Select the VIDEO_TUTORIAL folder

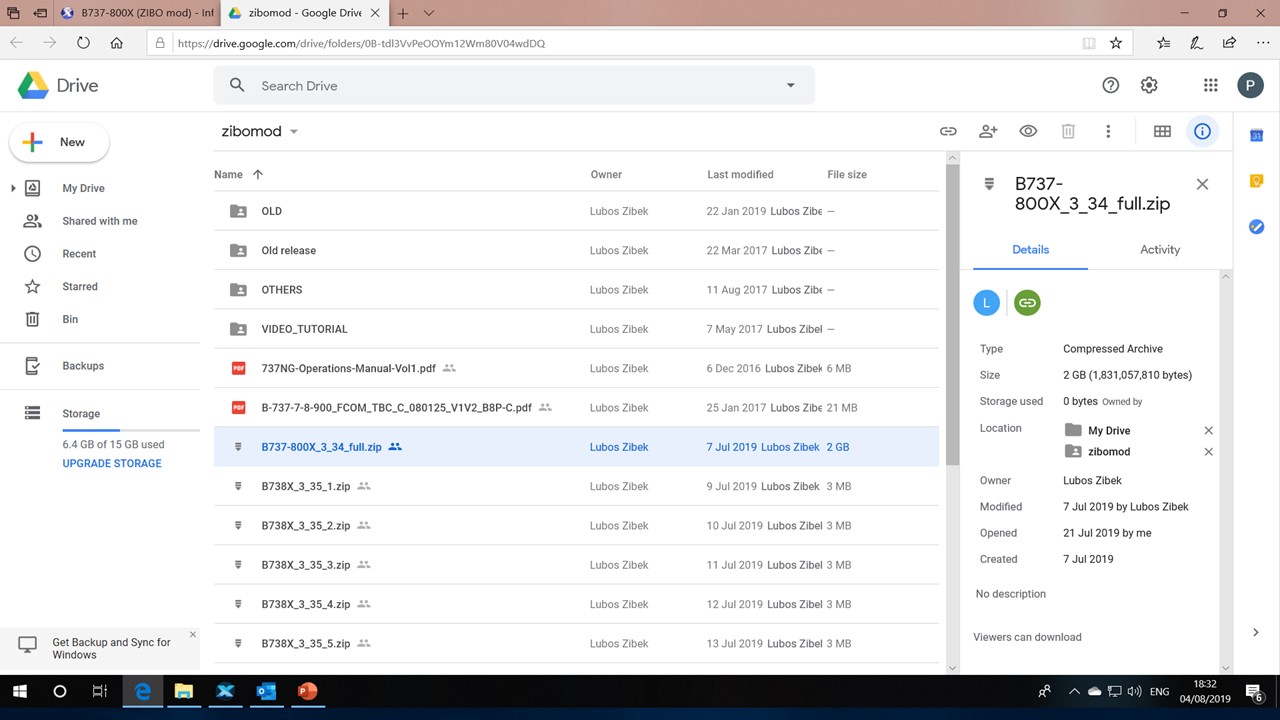(576, 329)
